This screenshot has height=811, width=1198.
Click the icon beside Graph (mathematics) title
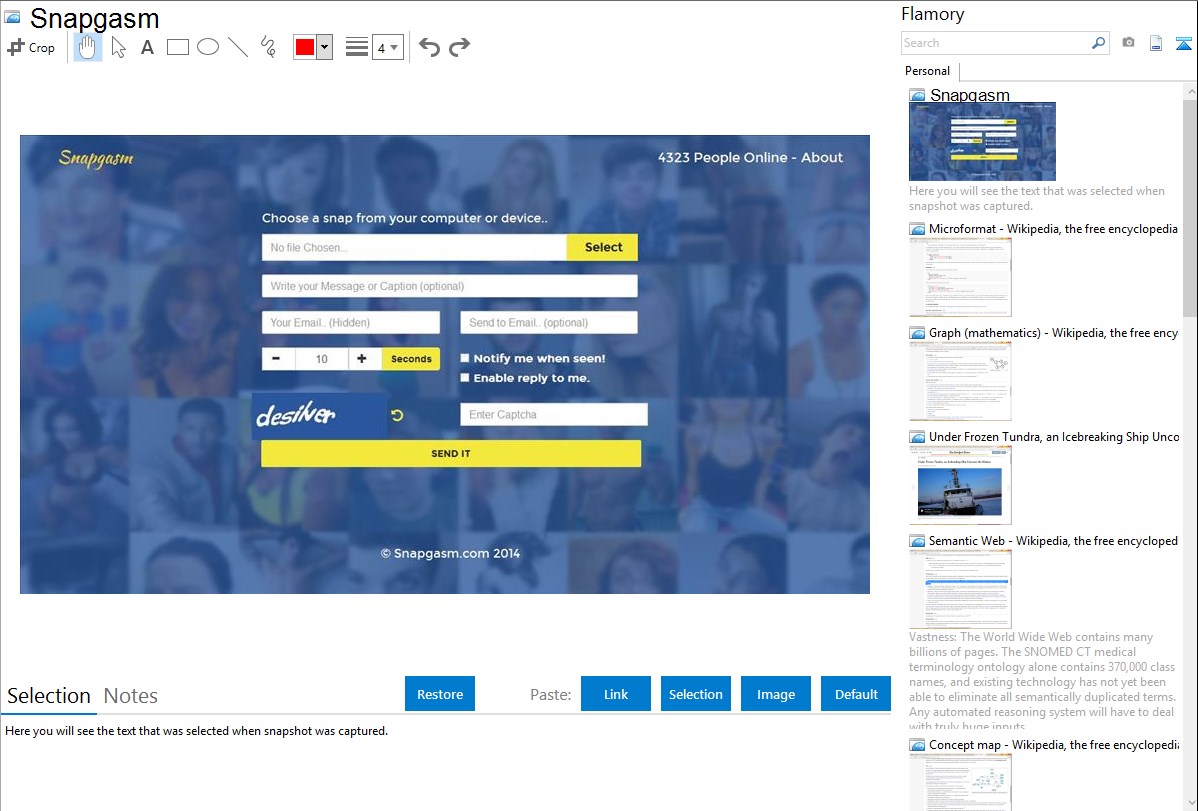click(917, 333)
